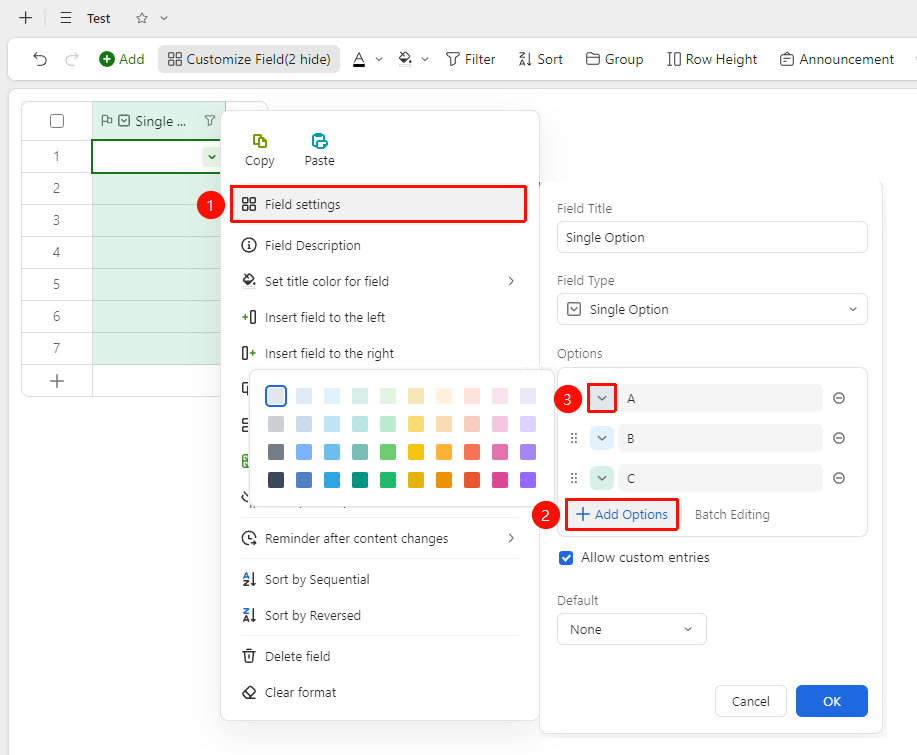Click Add Options link
This screenshot has width=917, height=755.
pos(622,515)
